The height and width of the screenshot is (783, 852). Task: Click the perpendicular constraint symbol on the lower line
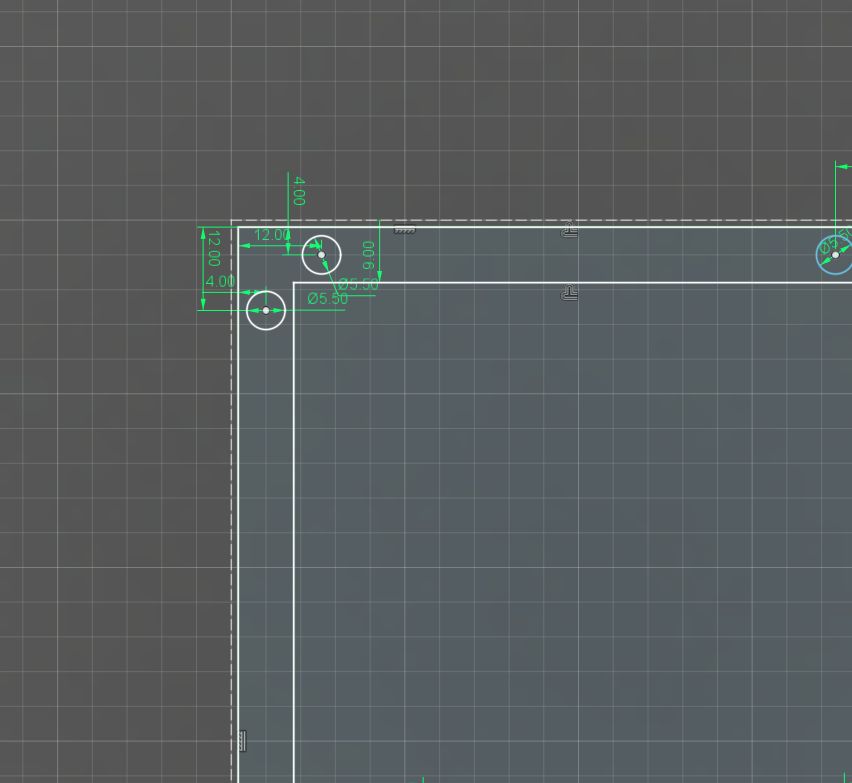click(570, 291)
